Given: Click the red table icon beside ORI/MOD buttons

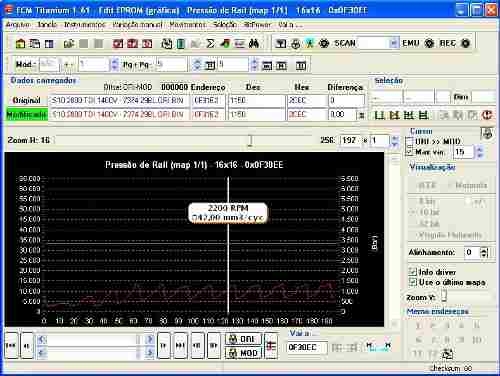Looking at the screenshot, I should tap(271, 346).
